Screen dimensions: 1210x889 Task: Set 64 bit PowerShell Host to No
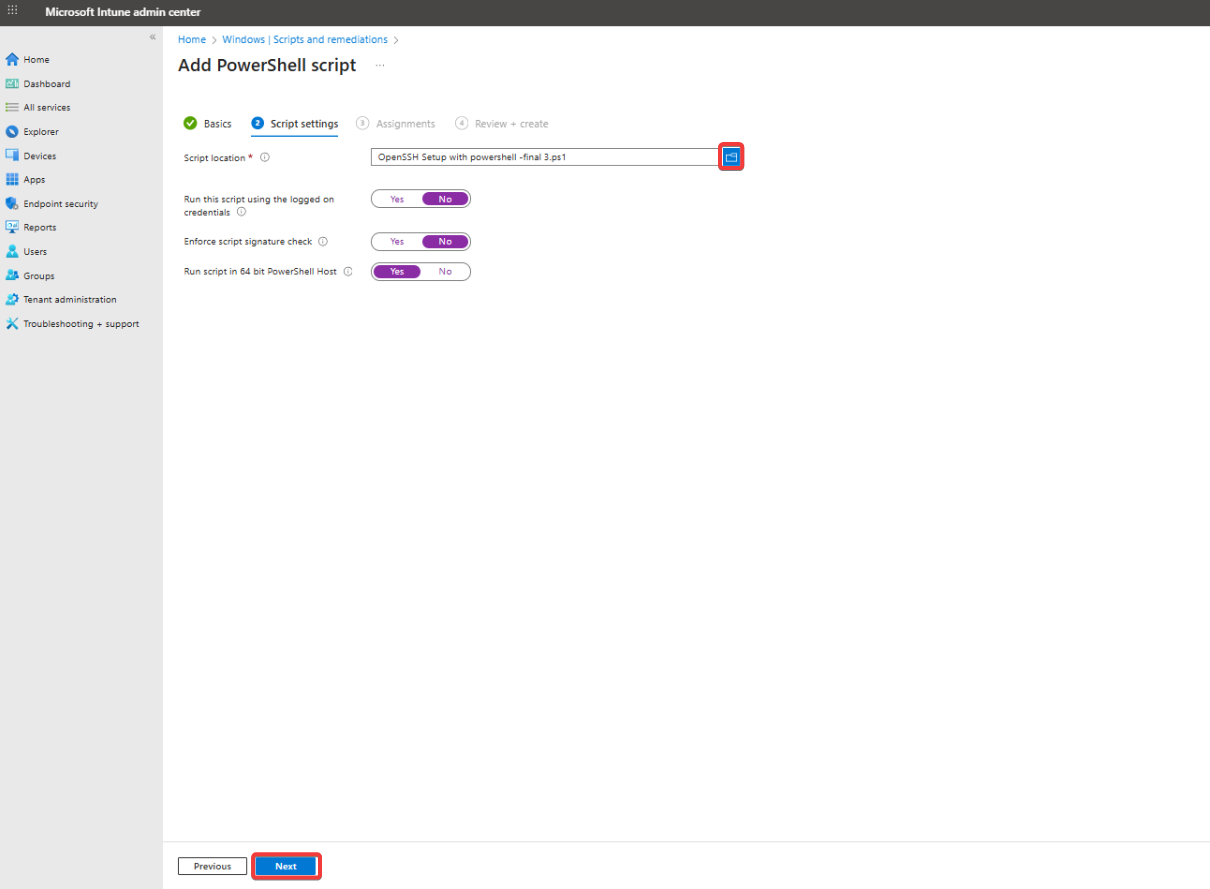coord(445,272)
